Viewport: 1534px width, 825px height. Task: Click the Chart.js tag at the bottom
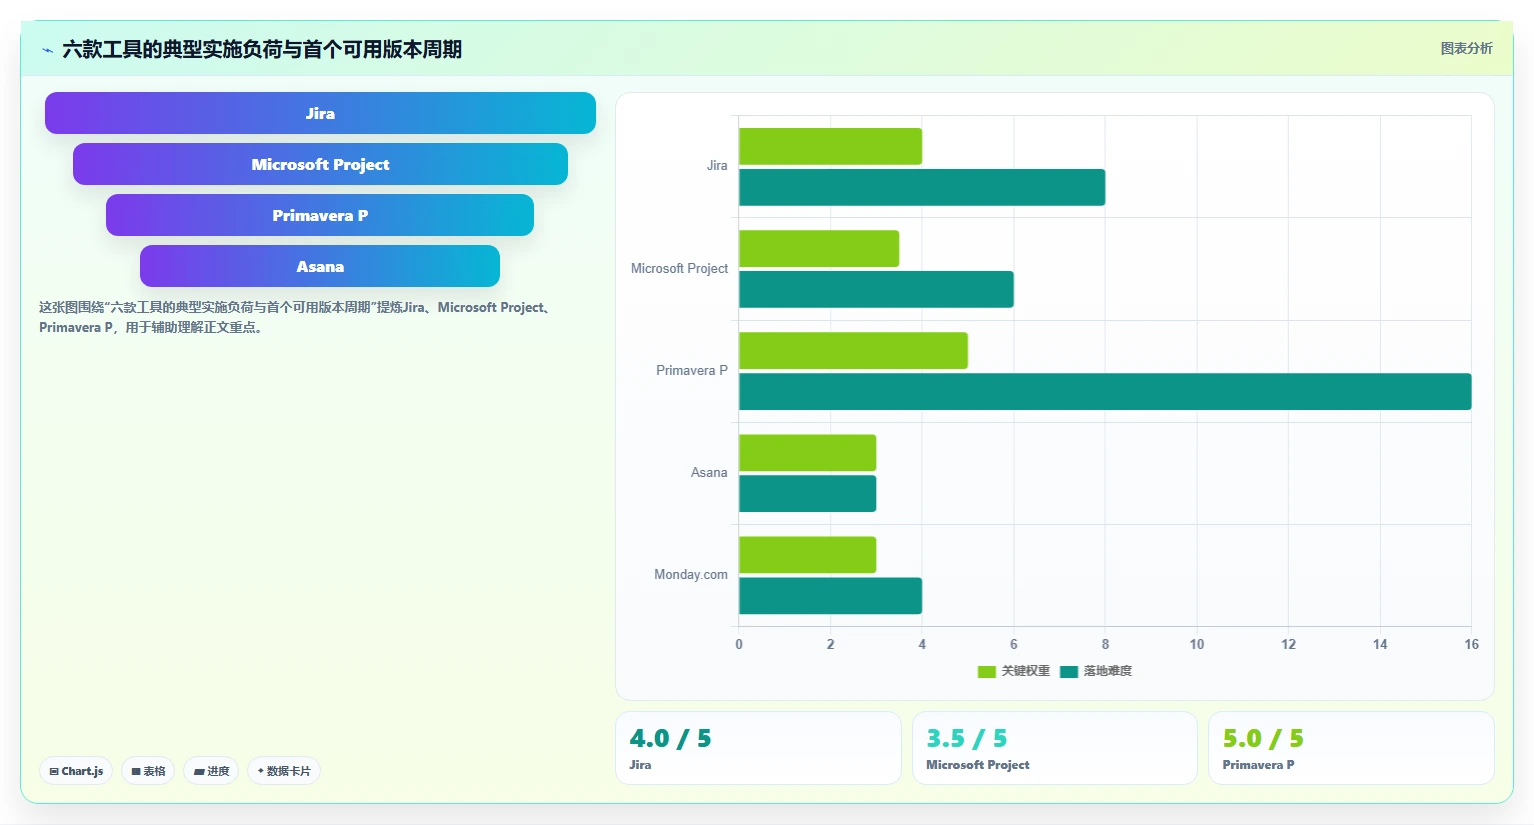pyautogui.click(x=76, y=771)
